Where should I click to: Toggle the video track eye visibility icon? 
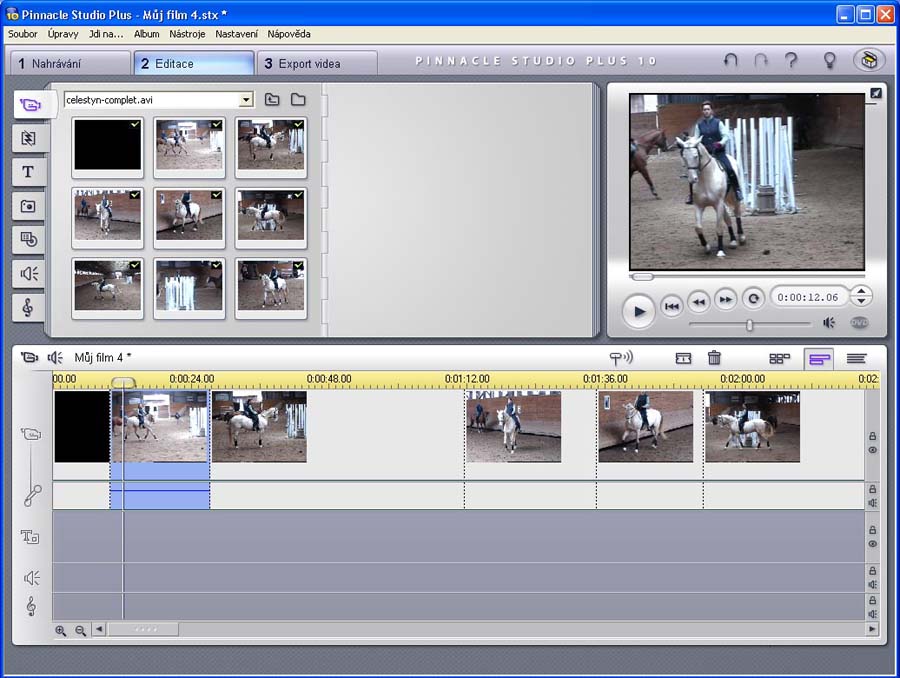coord(872,451)
